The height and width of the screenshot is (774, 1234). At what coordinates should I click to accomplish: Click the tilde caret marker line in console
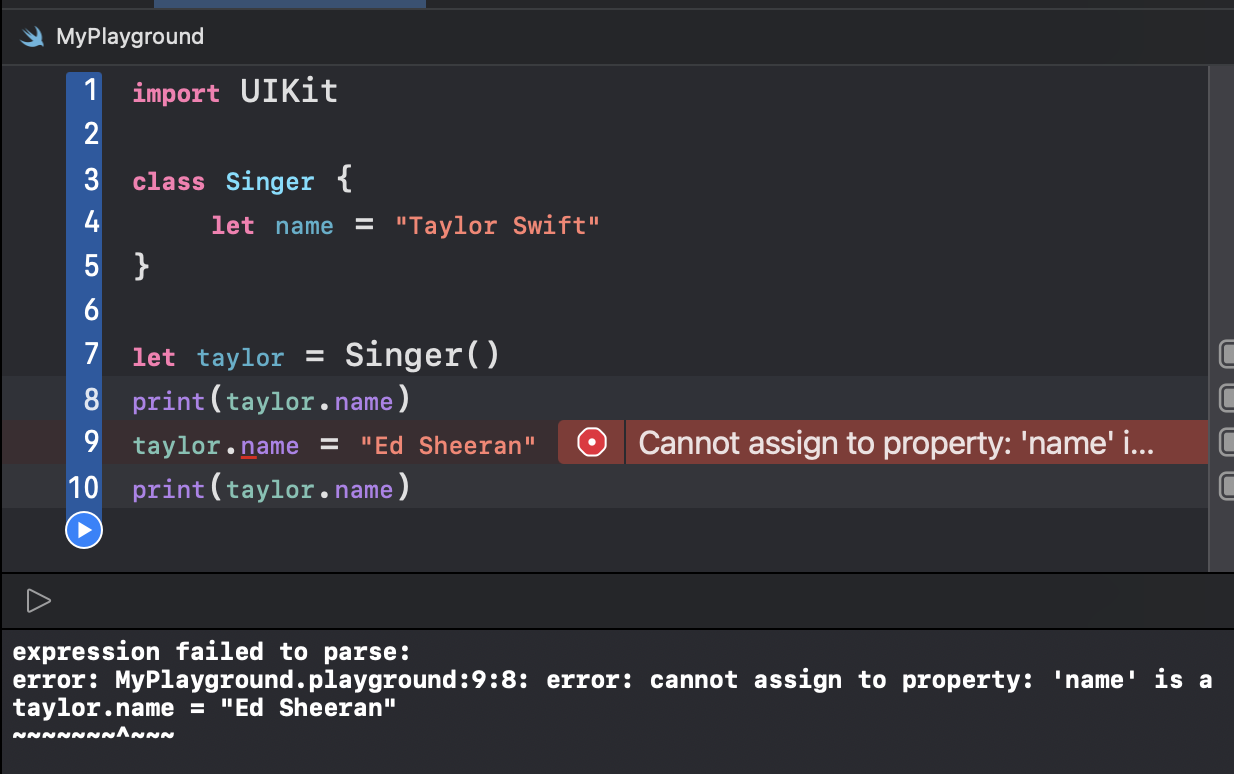93,736
